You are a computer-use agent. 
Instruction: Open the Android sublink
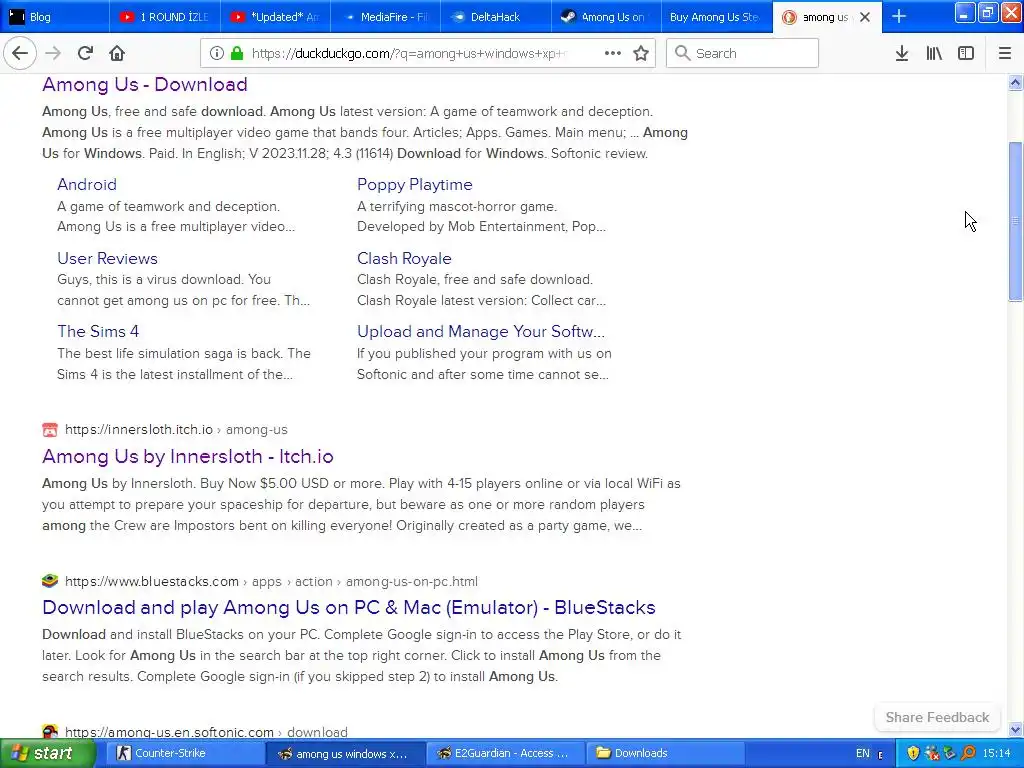tap(87, 184)
